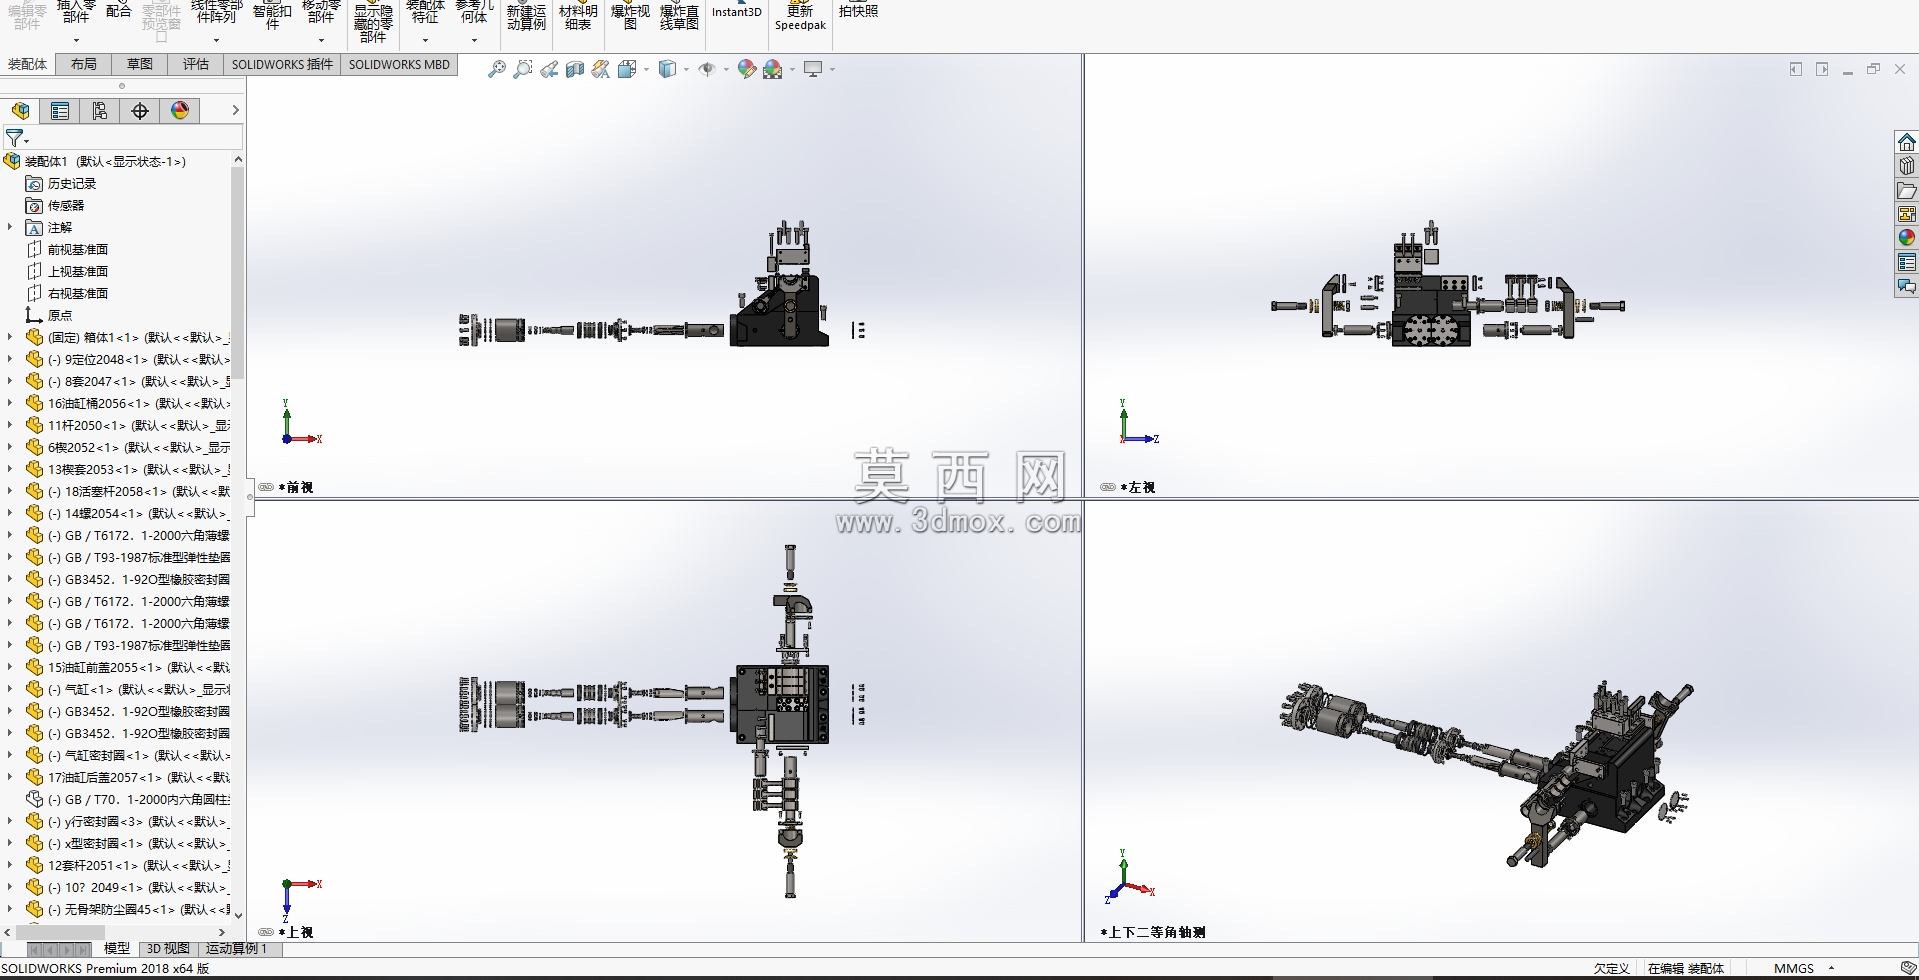The image size is (1919, 980).
Task: Toggle Instant3D in the ribbon
Action: click(737, 12)
